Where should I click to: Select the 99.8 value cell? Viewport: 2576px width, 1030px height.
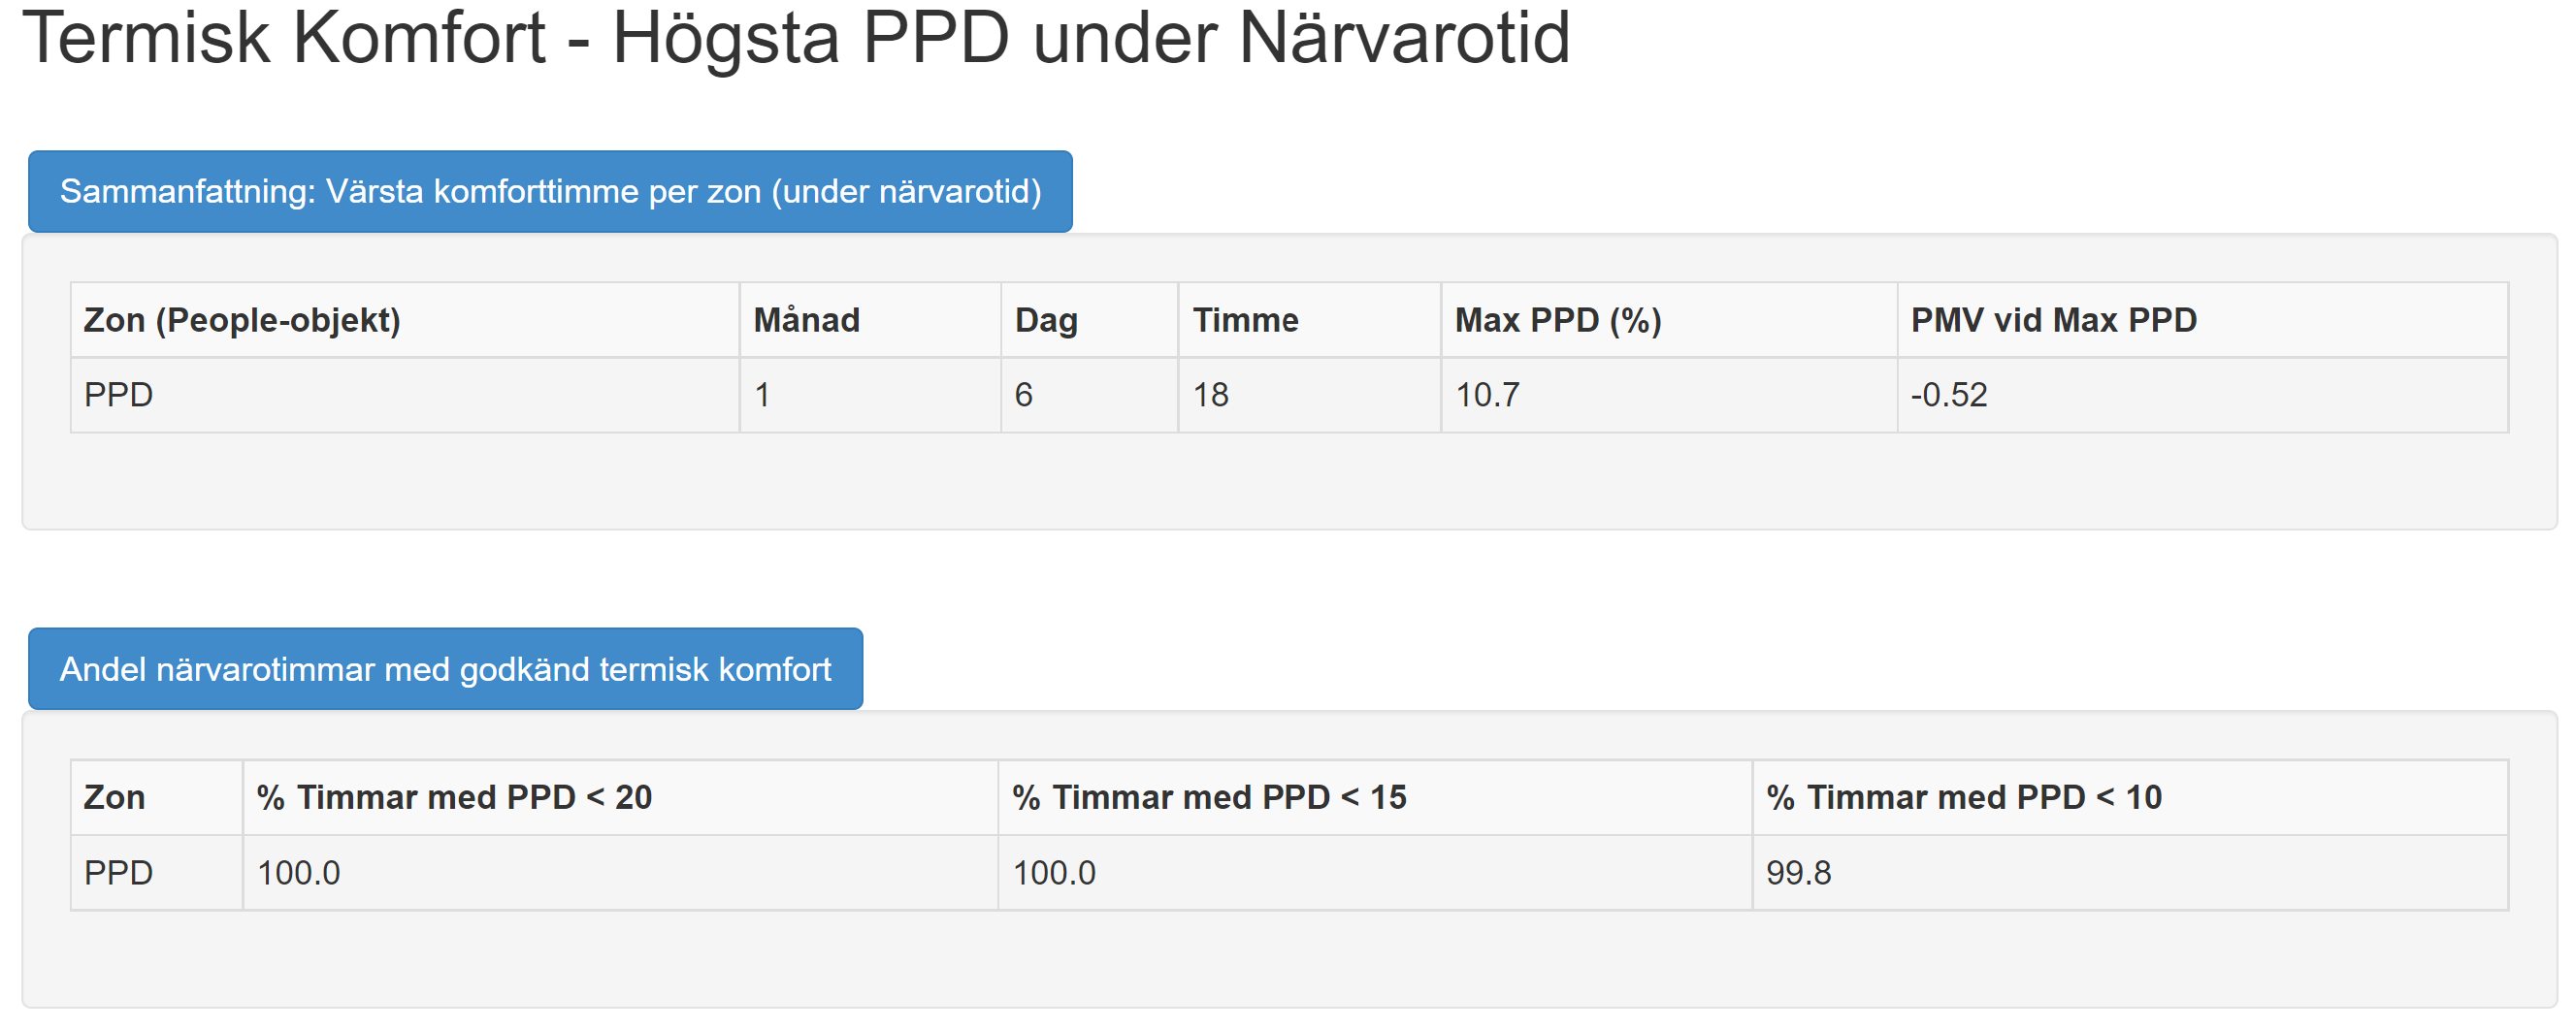tap(1798, 873)
